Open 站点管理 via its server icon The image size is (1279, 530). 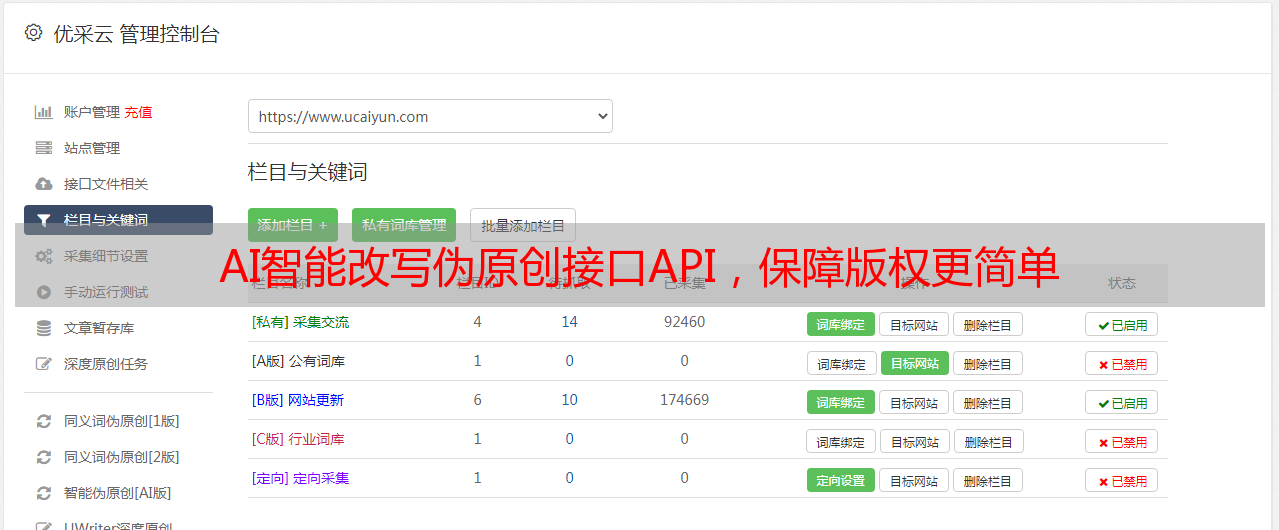click(x=43, y=148)
